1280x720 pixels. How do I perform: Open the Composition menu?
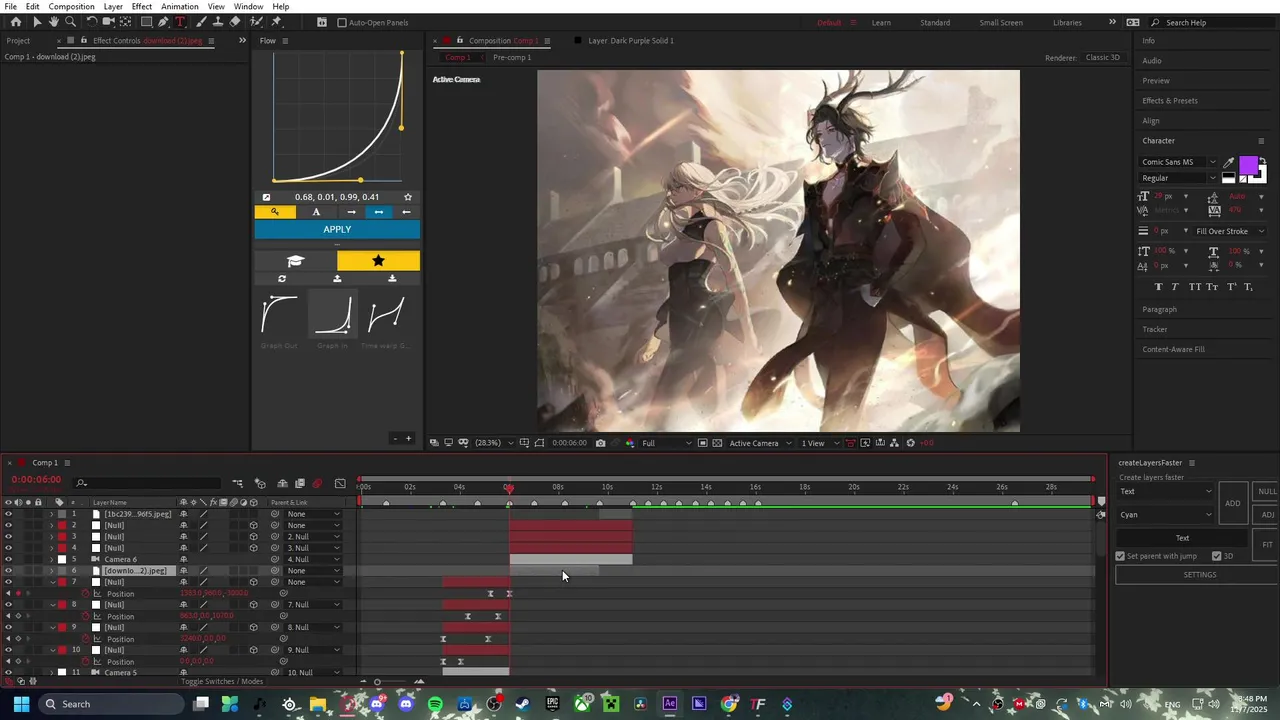[x=72, y=6]
